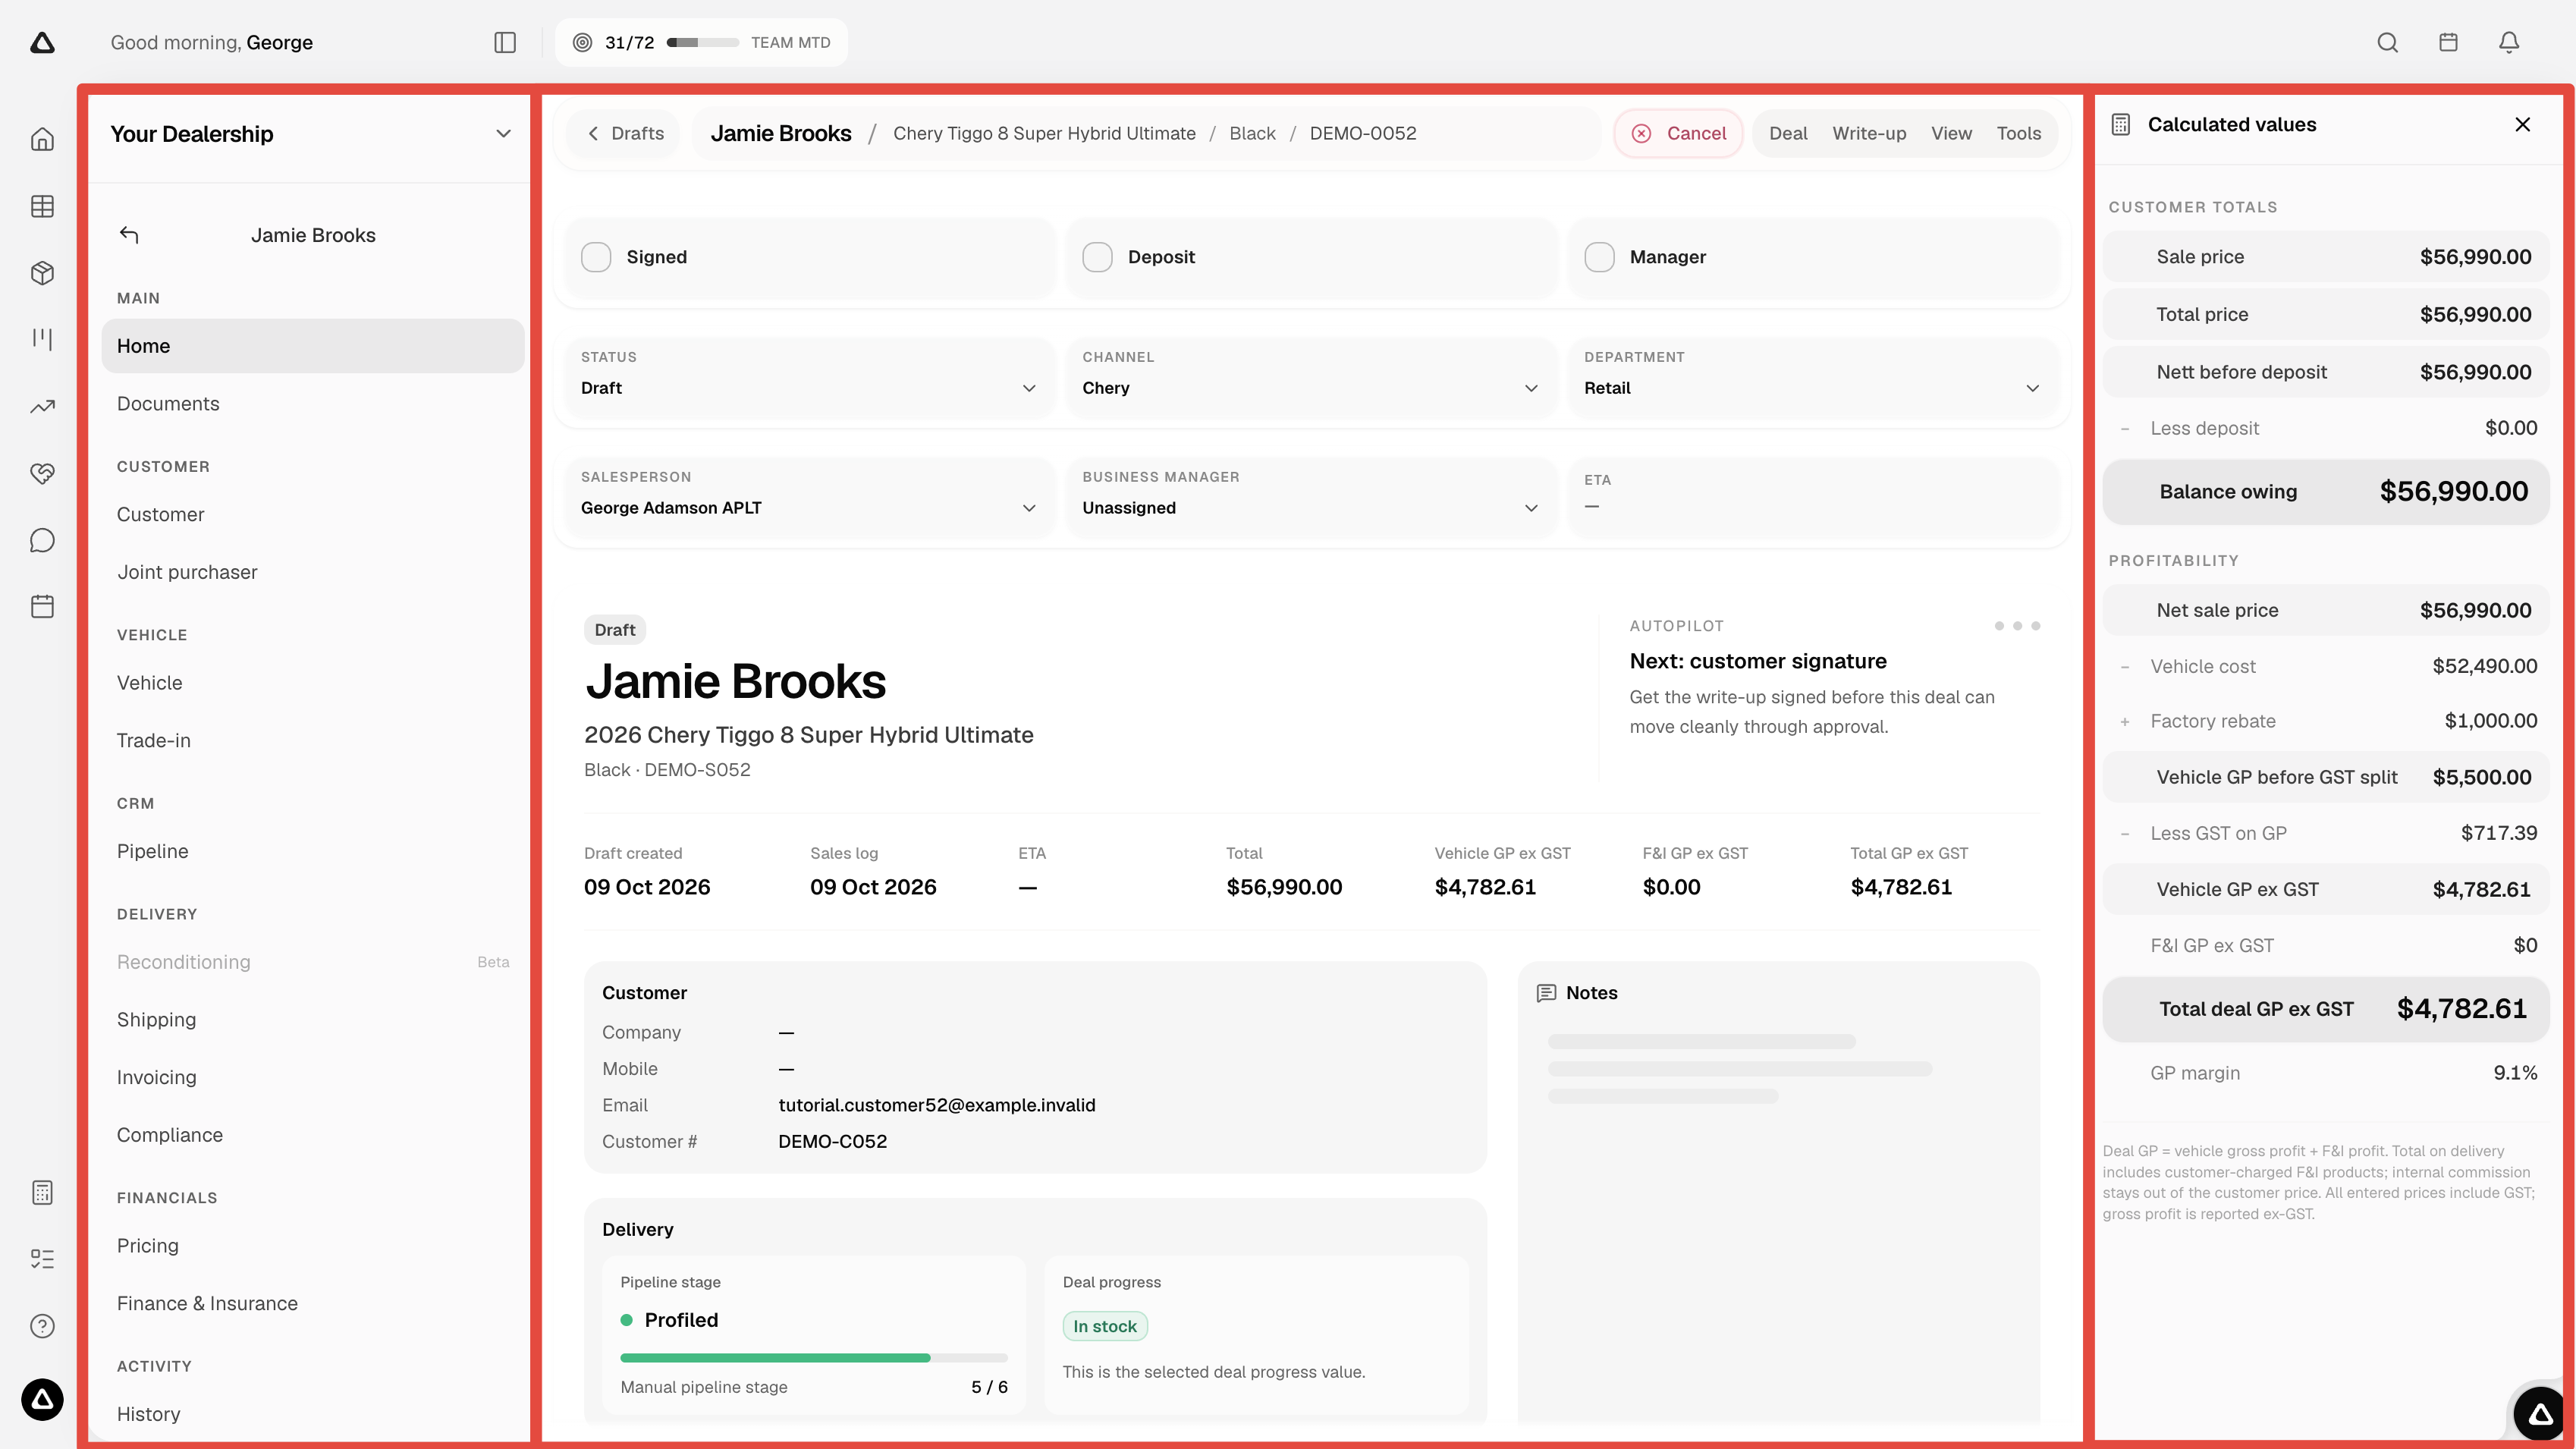Open the calendar icon in left rail
The width and height of the screenshot is (2576, 1449).
coord(42,606)
